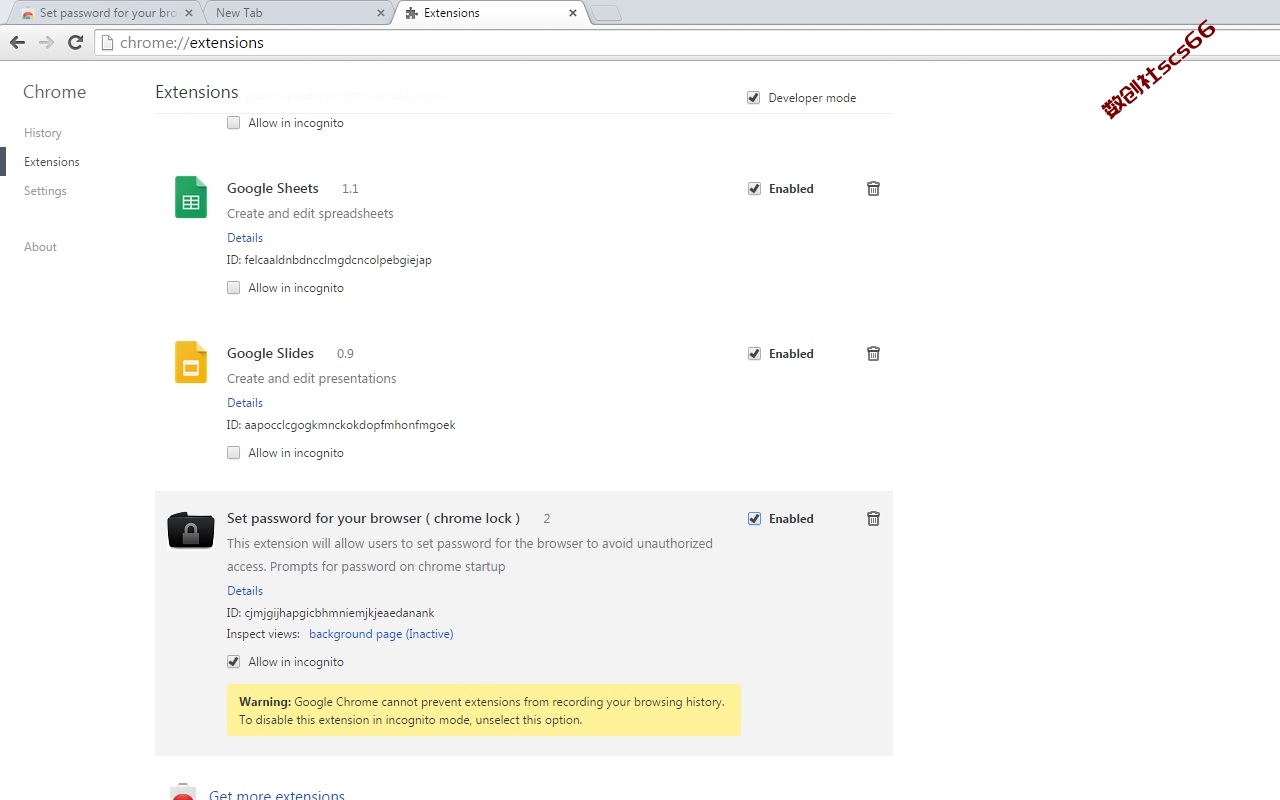Close the 'Set password for your browser' tab
This screenshot has width=1280, height=800.
click(x=188, y=13)
